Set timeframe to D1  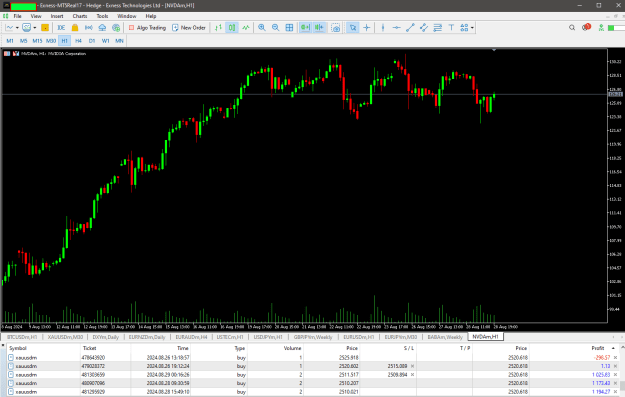92,41
